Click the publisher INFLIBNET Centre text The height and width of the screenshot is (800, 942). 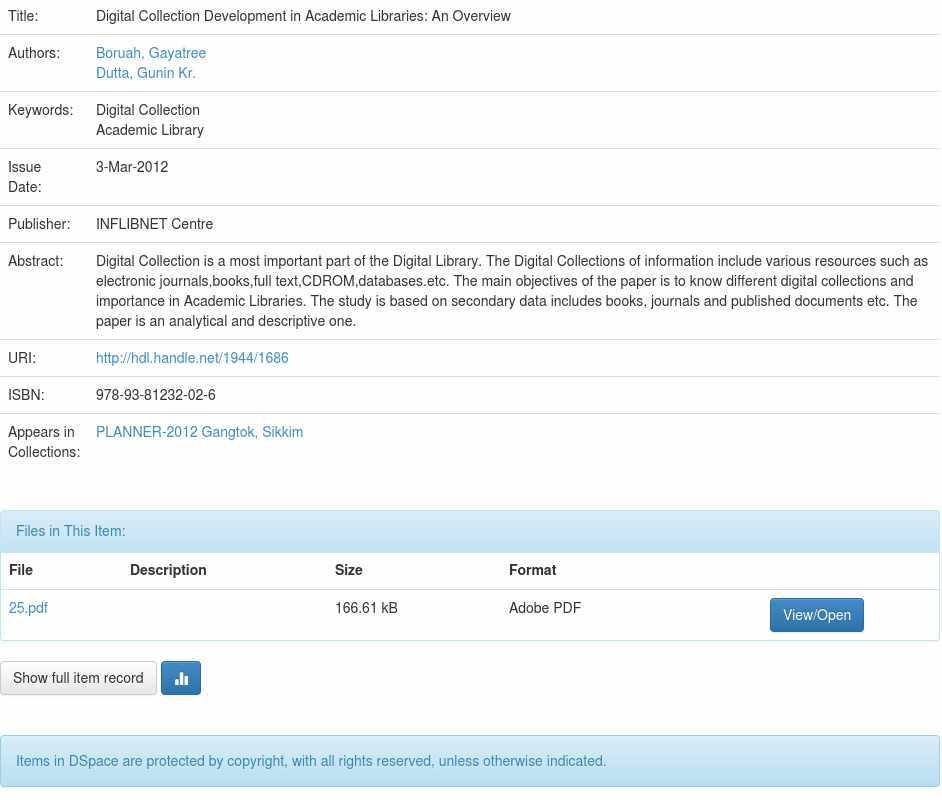(x=154, y=224)
